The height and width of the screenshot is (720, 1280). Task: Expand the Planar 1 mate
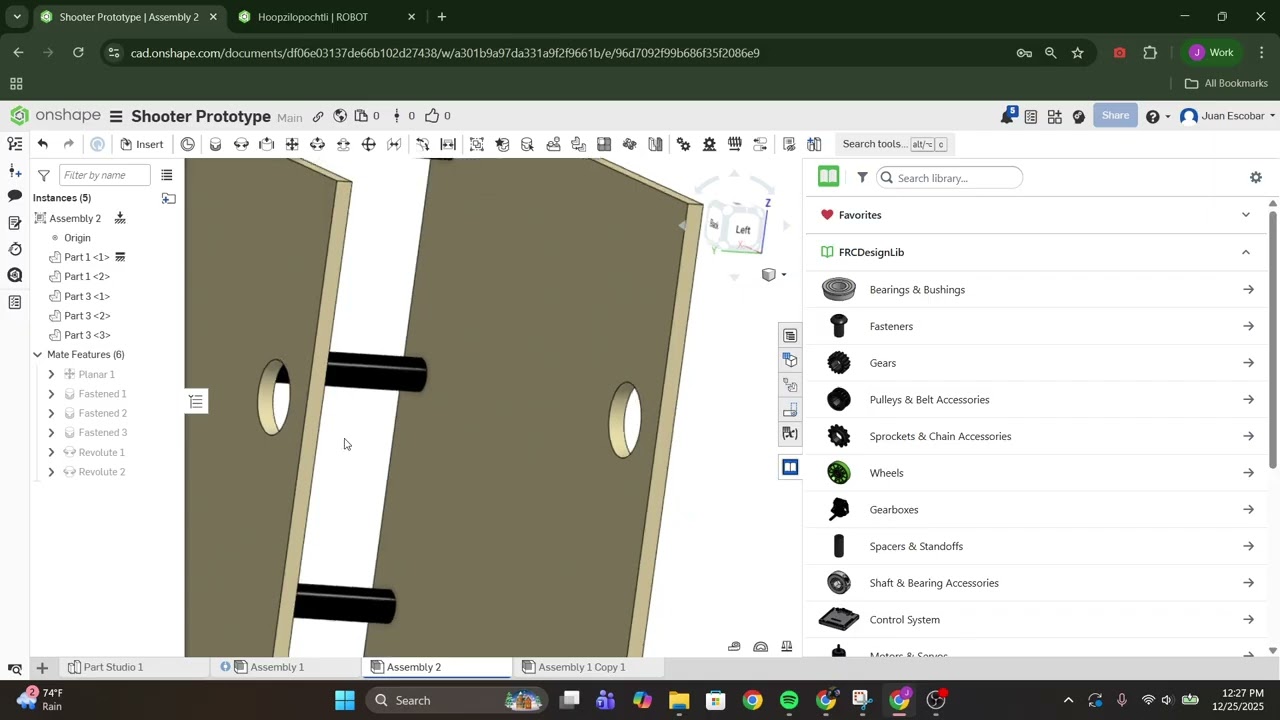coord(51,374)
